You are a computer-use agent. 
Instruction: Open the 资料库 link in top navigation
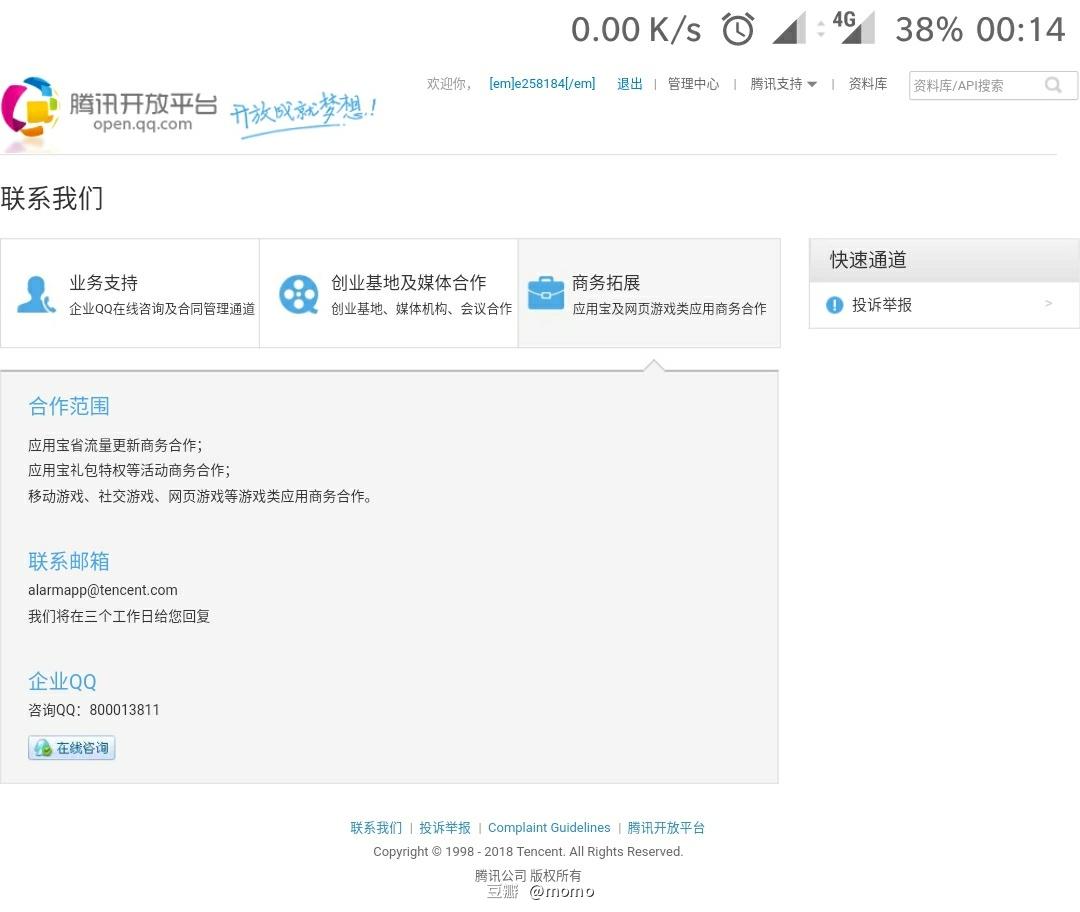pyautogui.click(x=867, y=84)
